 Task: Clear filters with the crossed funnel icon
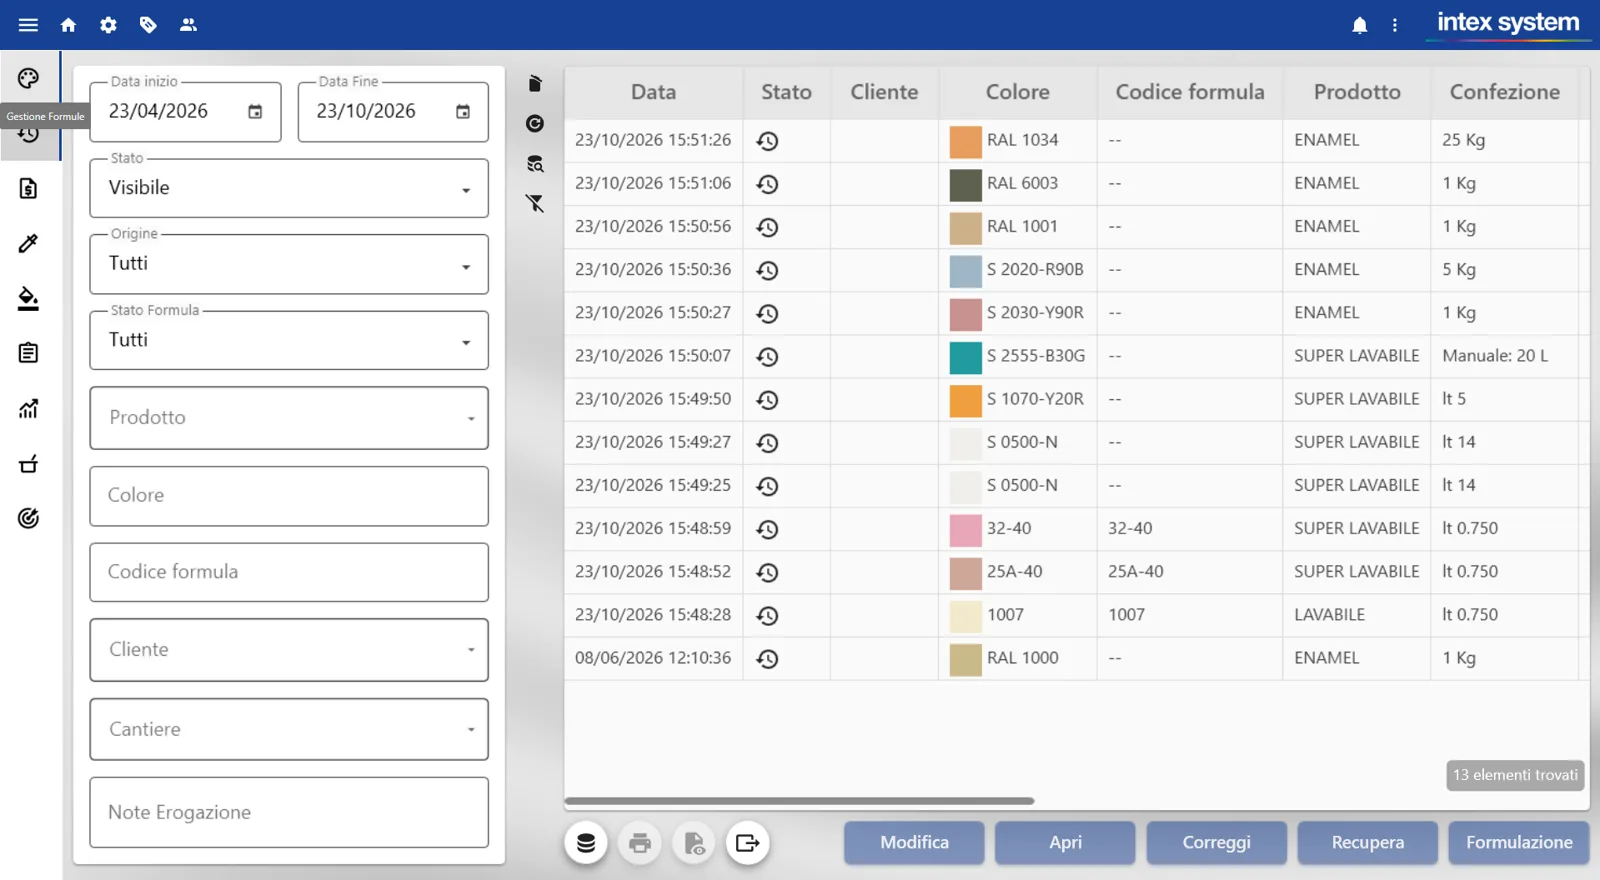[x=535, y=203]
